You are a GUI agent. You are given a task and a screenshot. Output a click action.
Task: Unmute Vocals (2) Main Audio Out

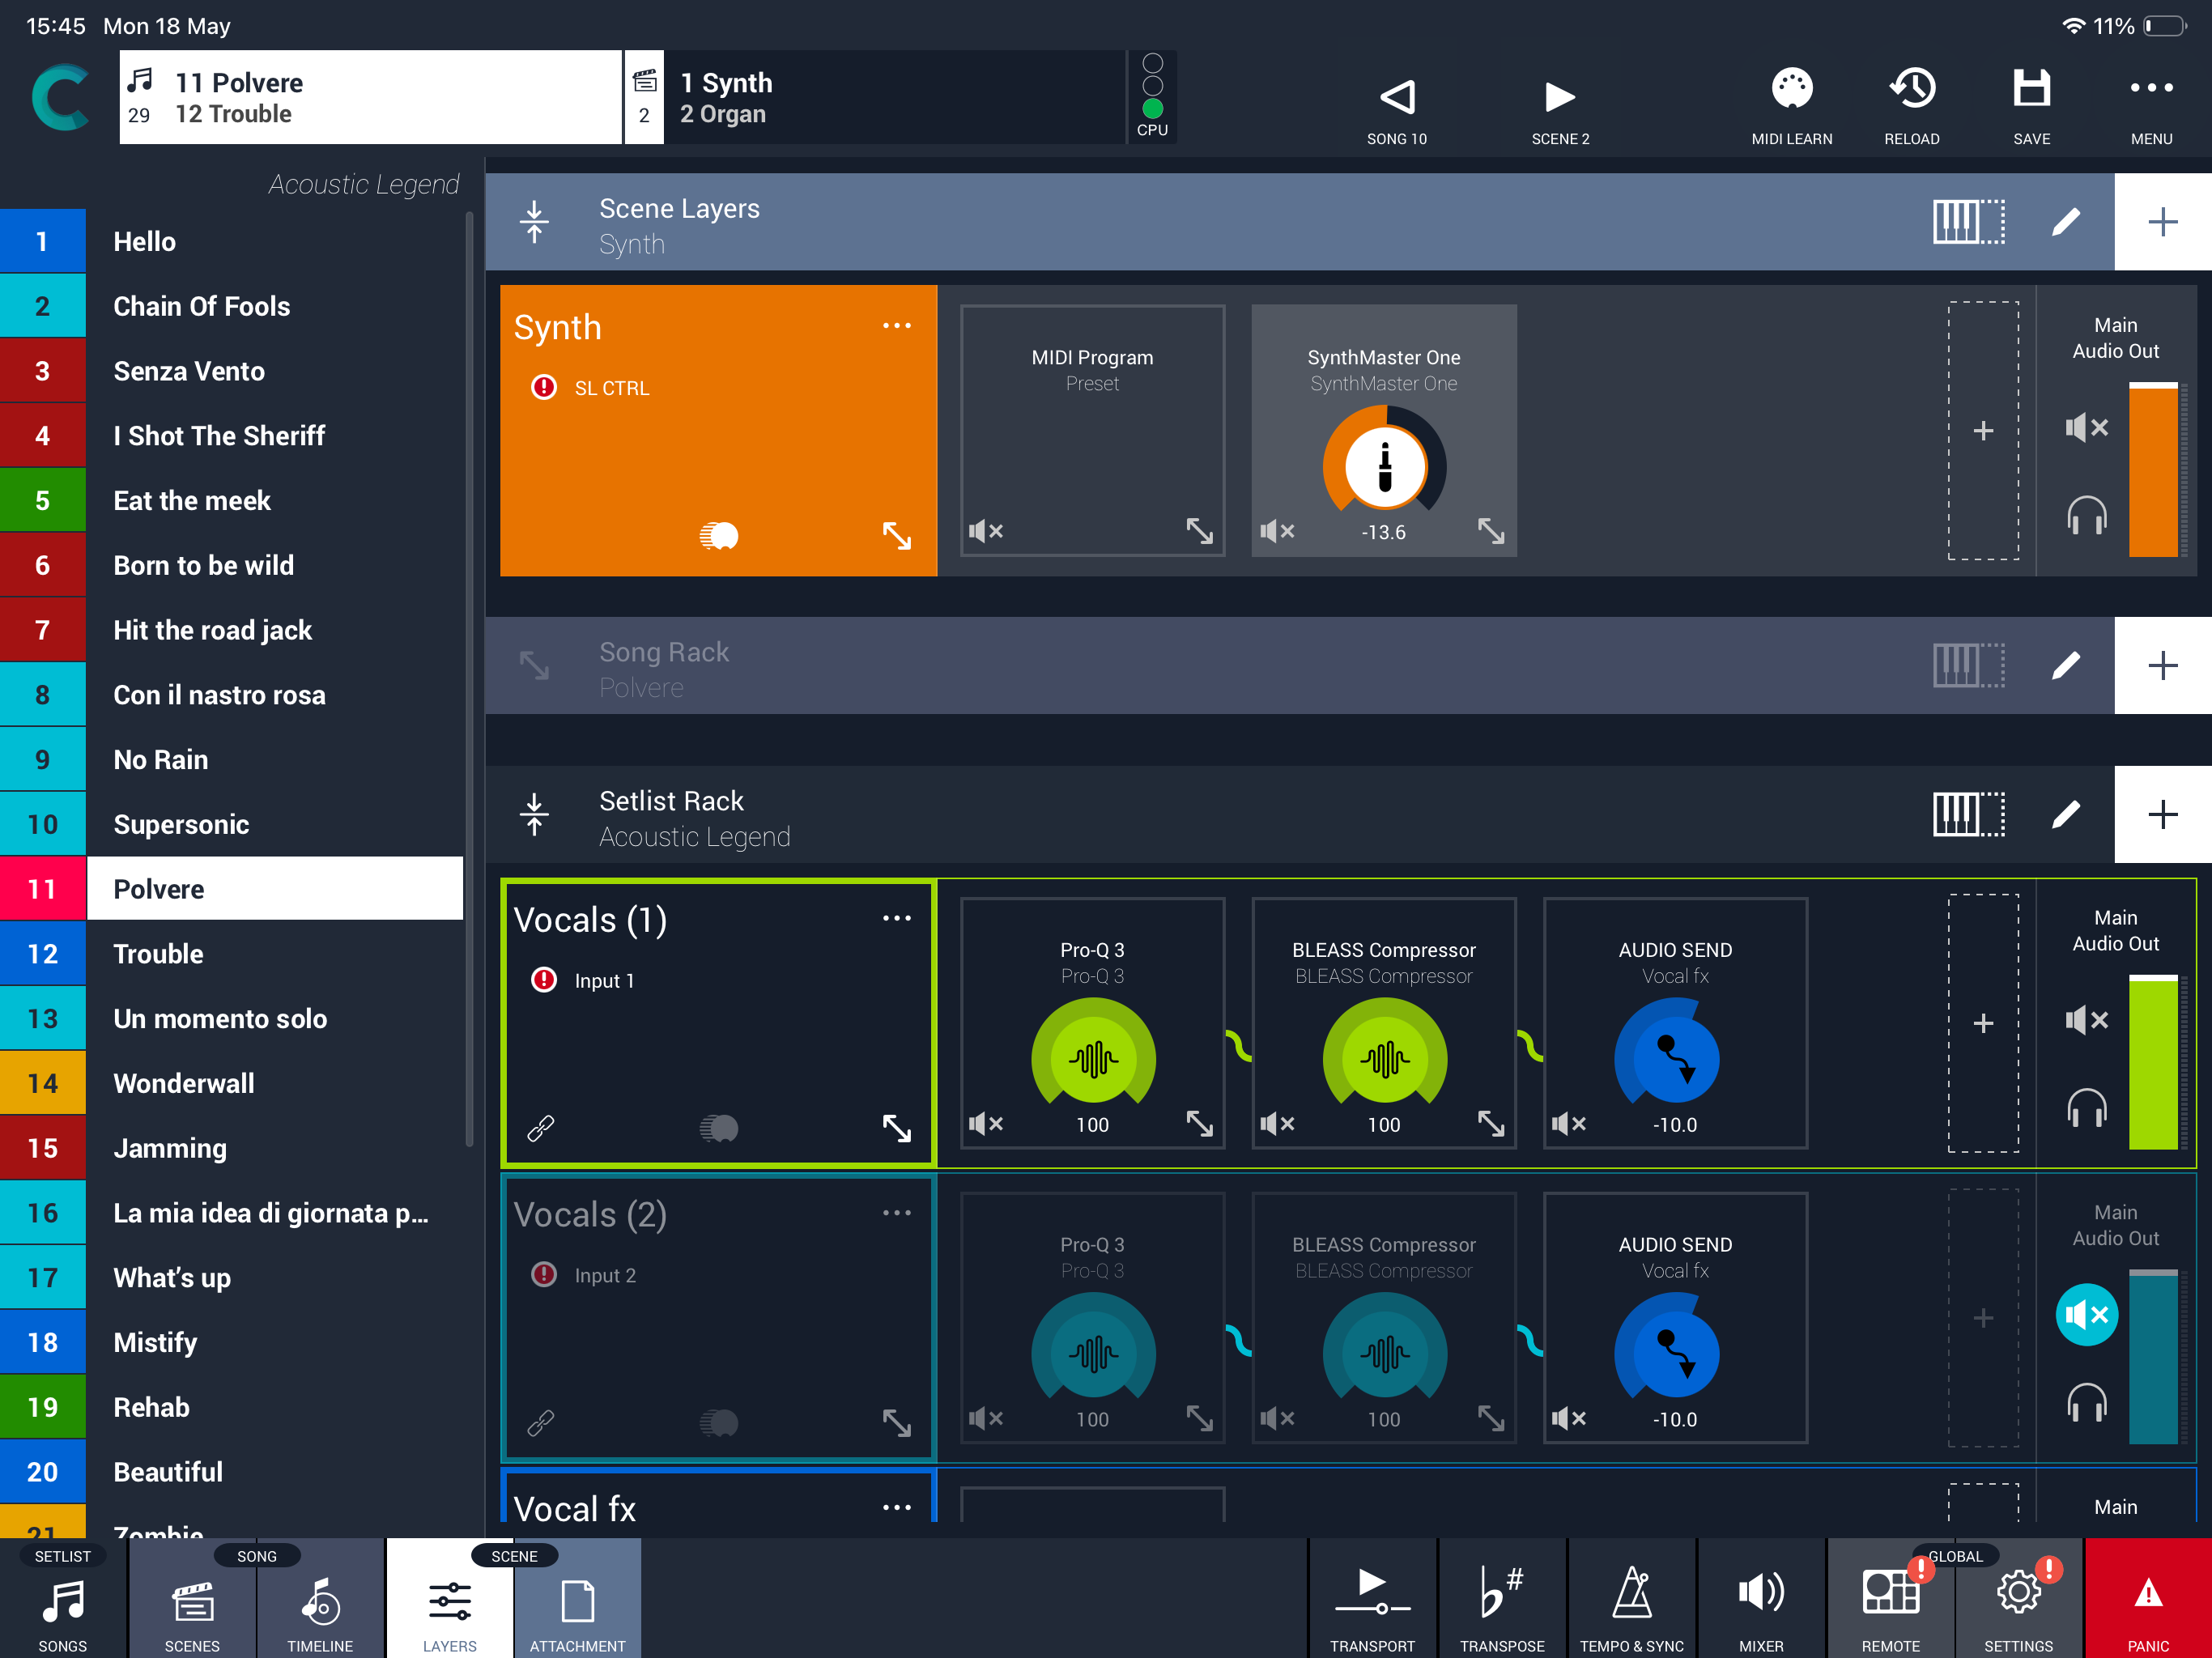point(2087,1314)
